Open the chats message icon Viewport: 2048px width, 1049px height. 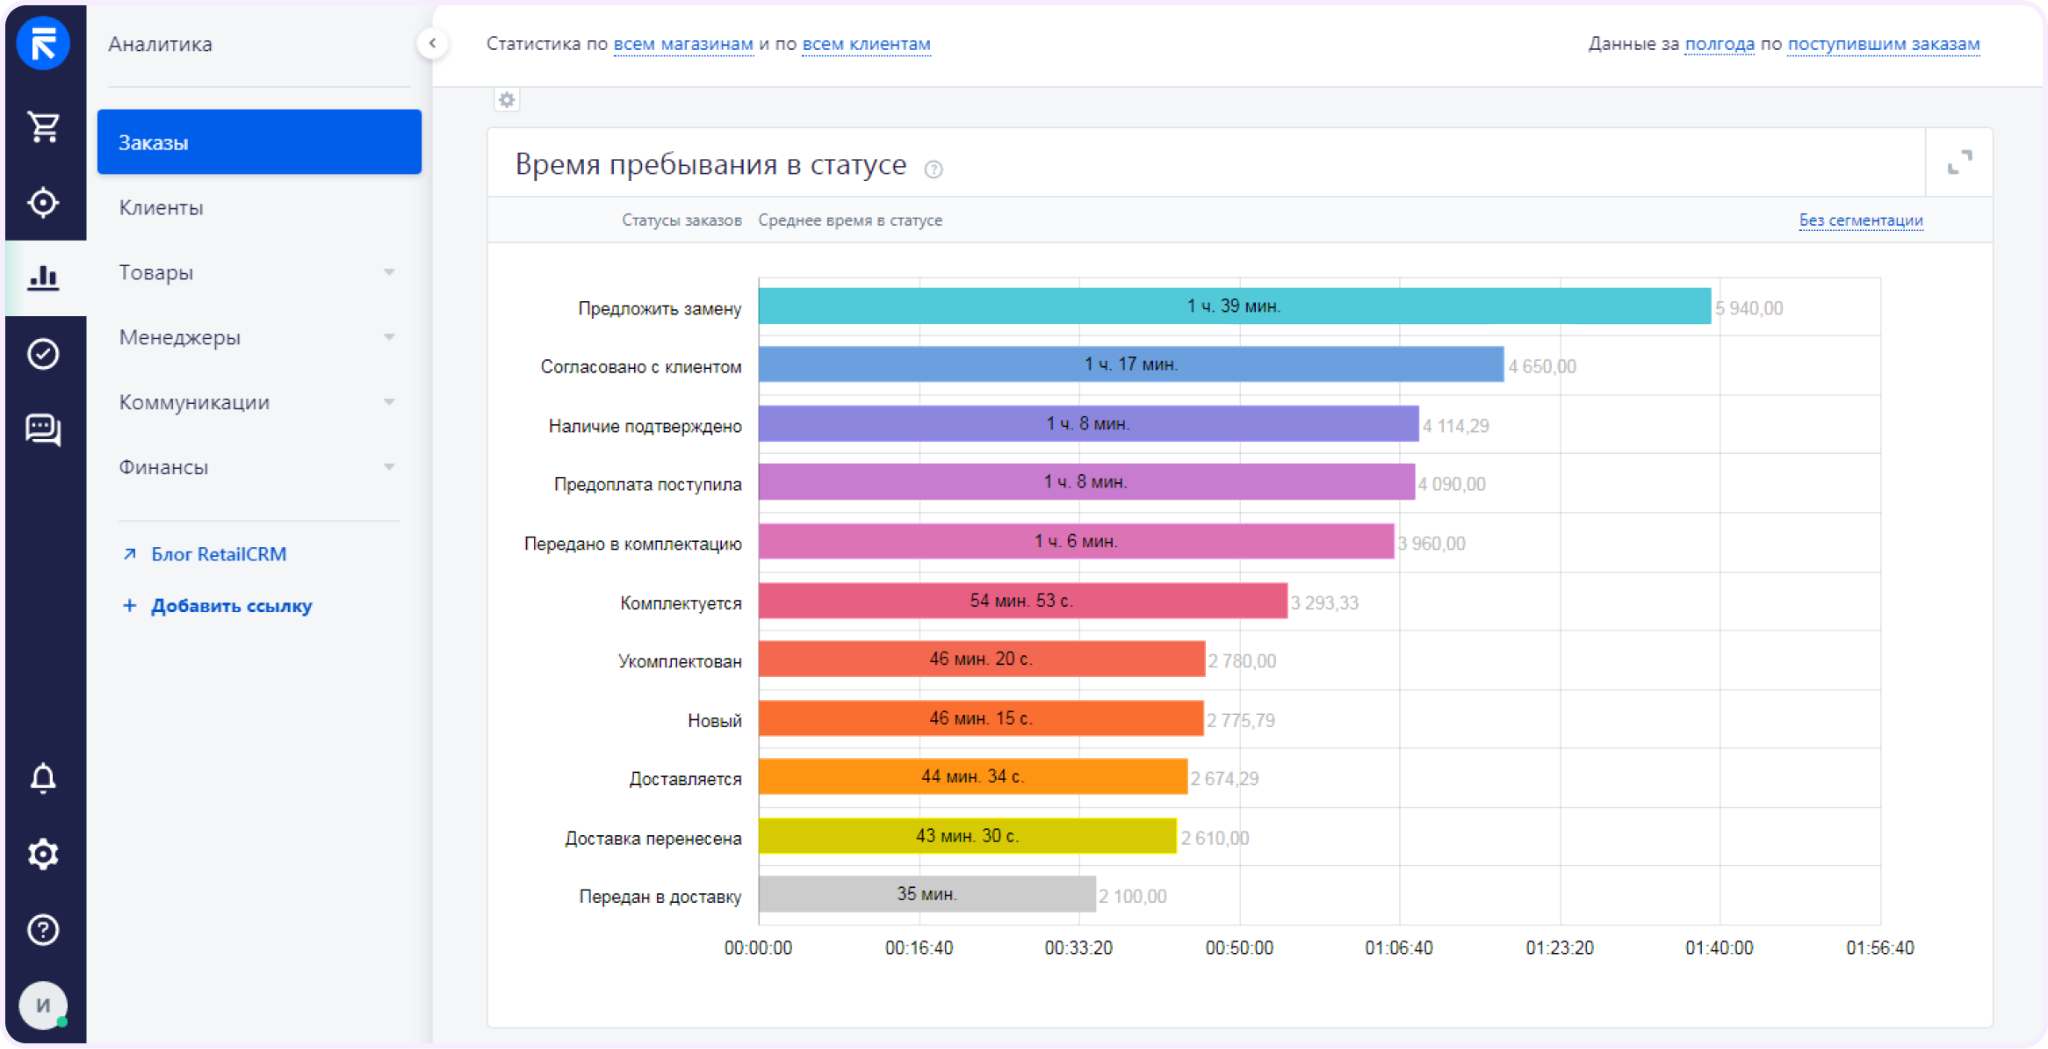43,430
